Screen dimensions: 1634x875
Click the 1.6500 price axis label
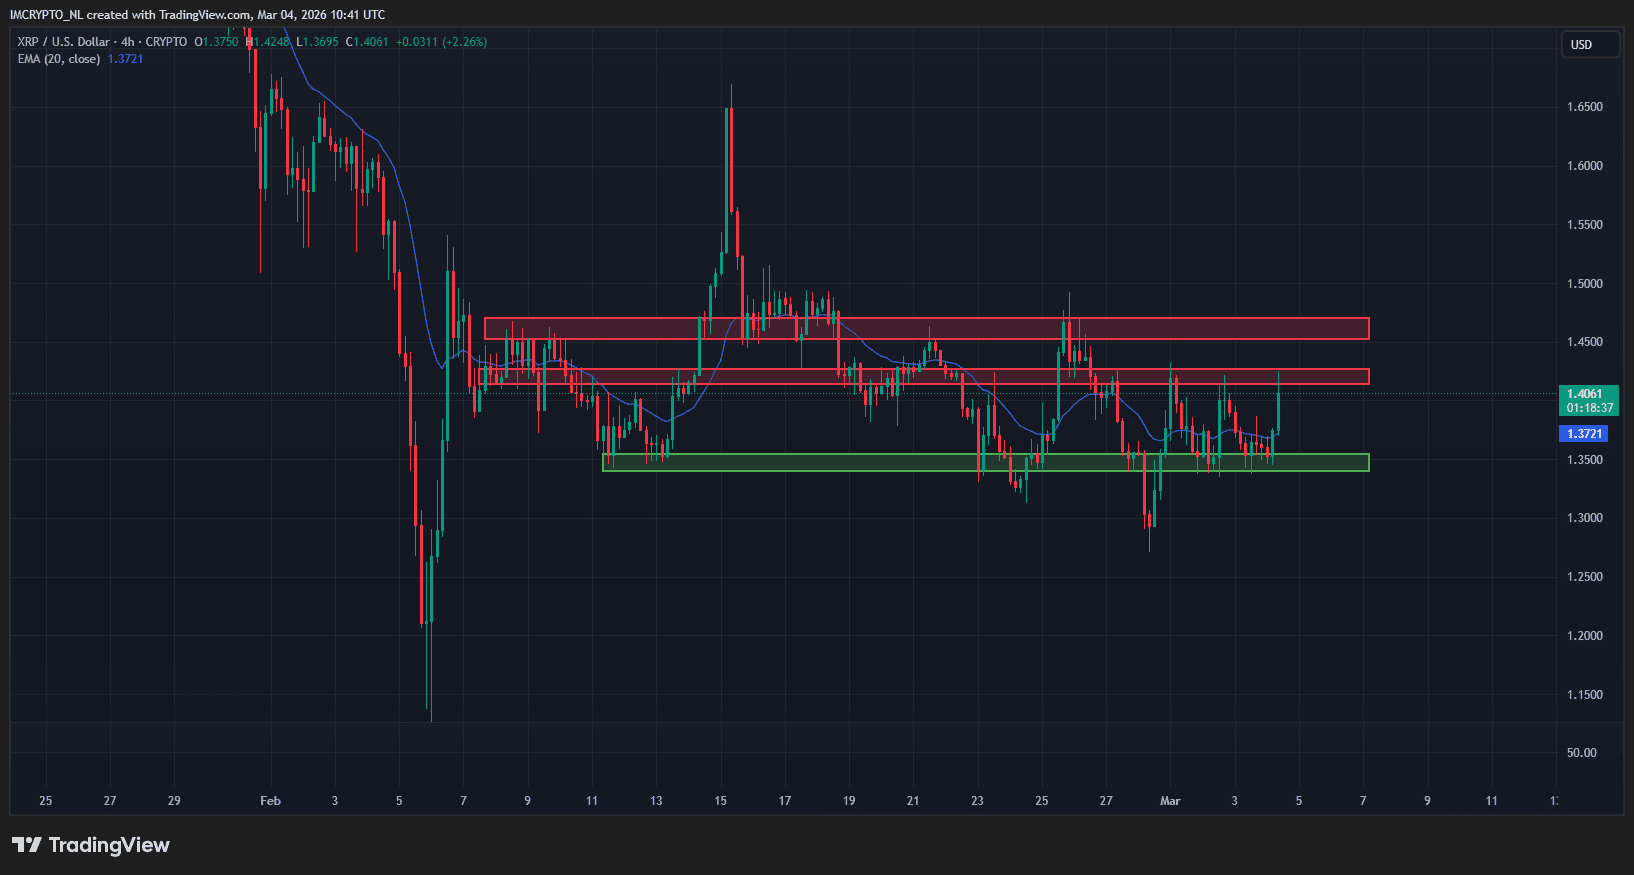(1584, 107)
